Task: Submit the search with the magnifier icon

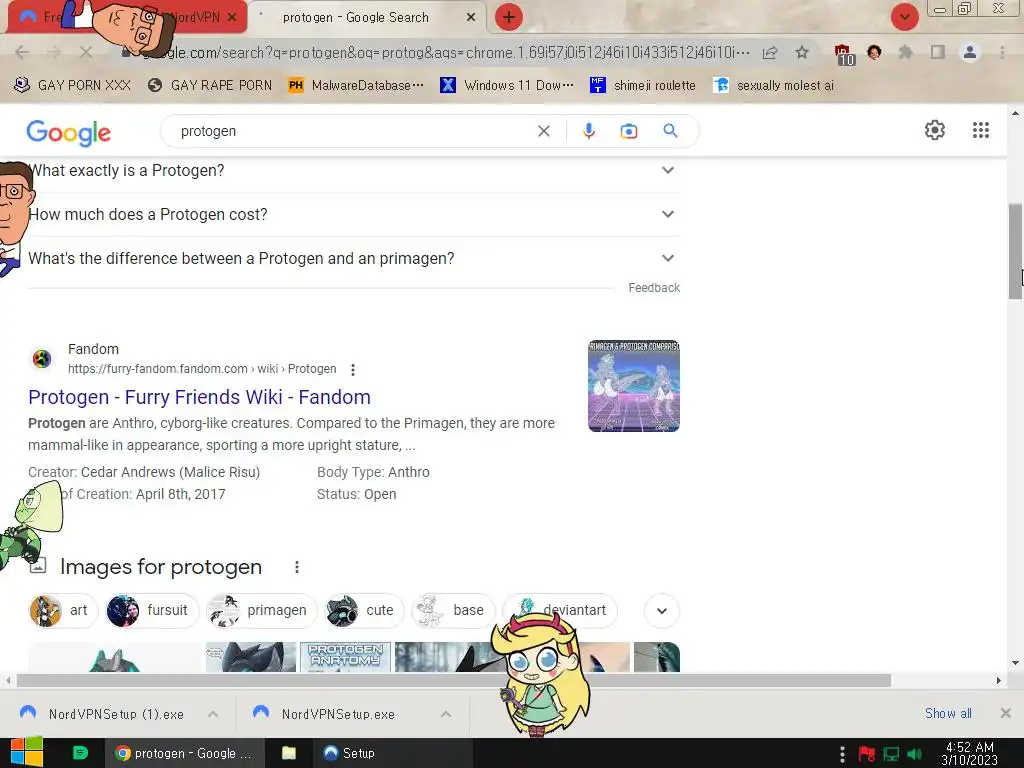Action: pyautogui.click(x=670, y=131)
